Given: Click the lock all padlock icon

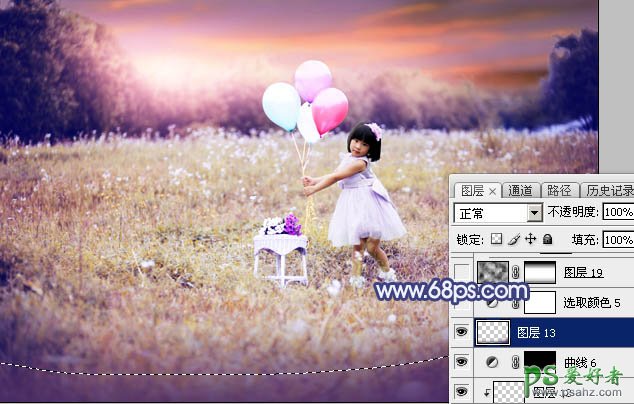Looking at the screenshot, I should click(547, 240).
